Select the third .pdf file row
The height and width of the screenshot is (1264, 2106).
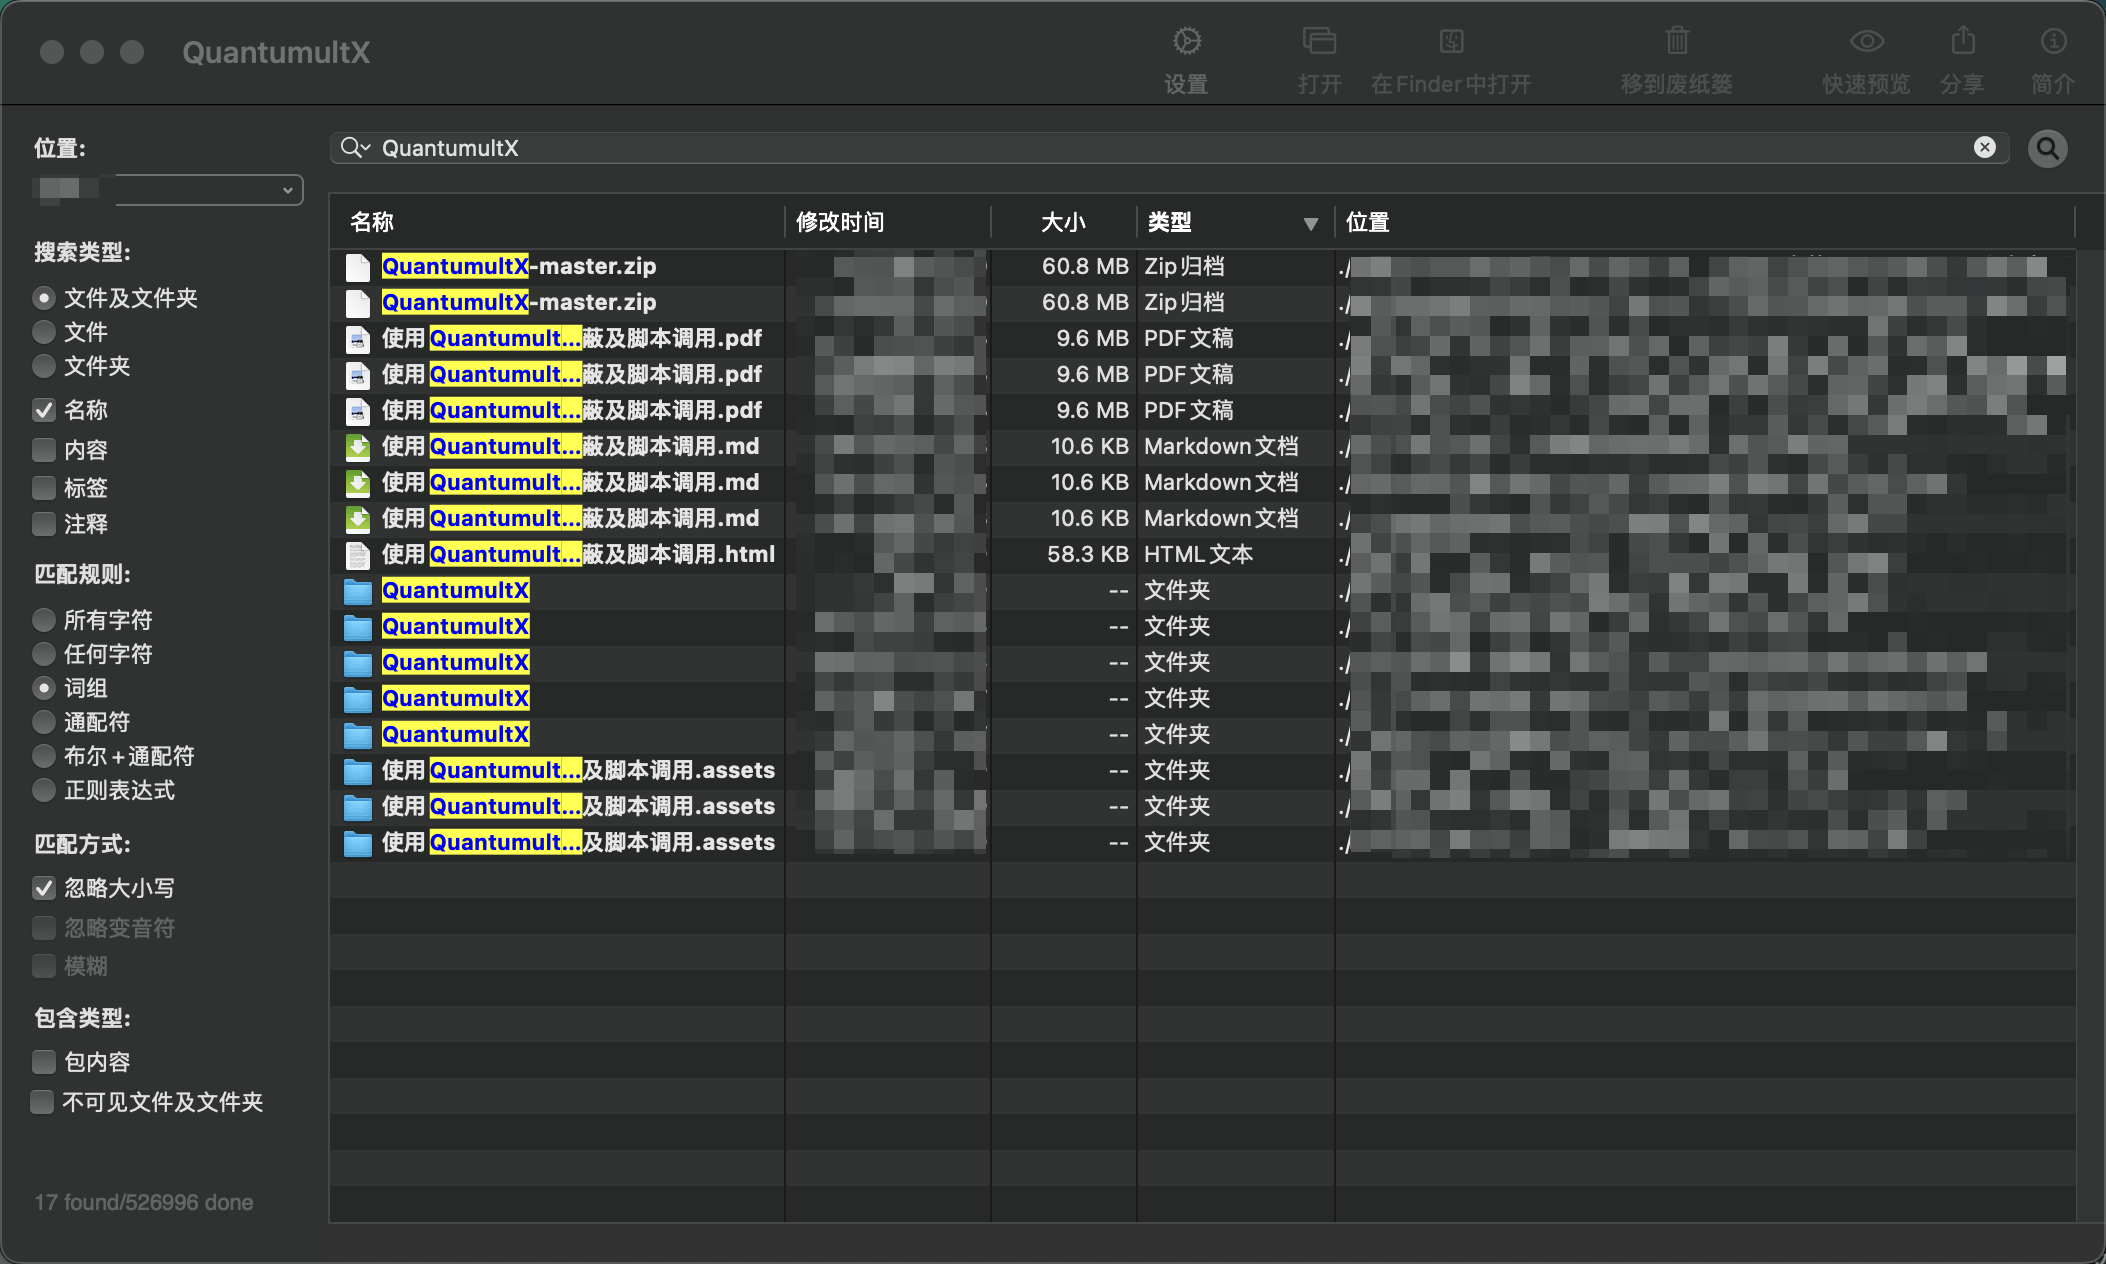coord(1202,410)
